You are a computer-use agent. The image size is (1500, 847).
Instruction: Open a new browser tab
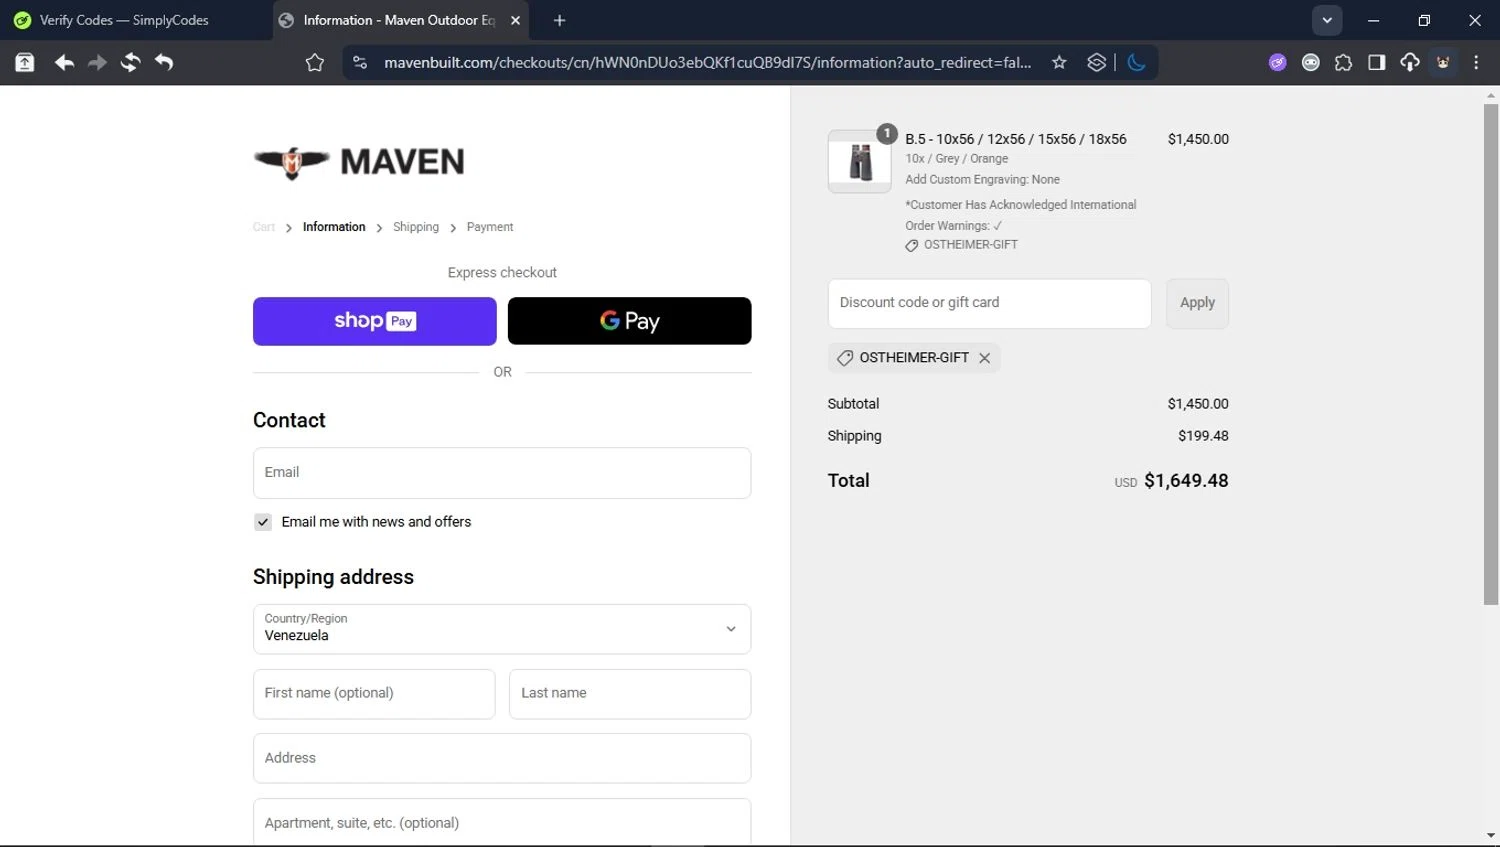click(x=559, y=20)
